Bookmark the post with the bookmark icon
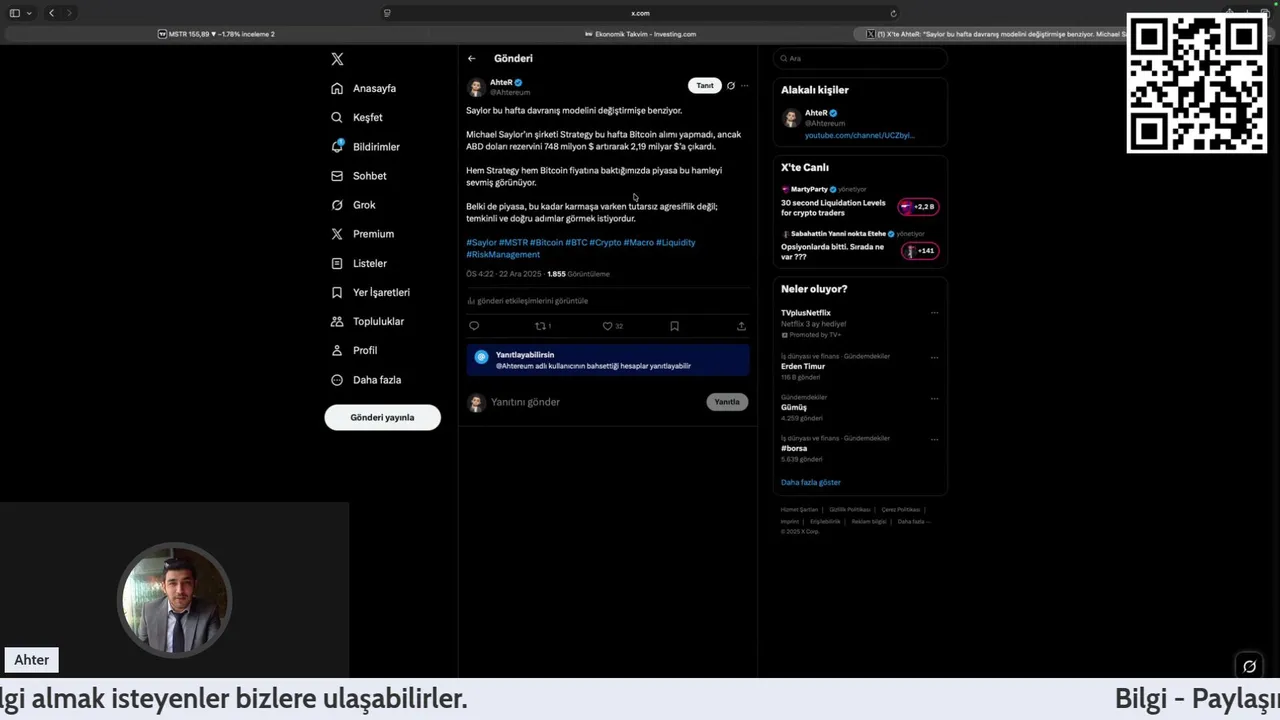Viewport: 1280px width, 720px height. (674, 326)
